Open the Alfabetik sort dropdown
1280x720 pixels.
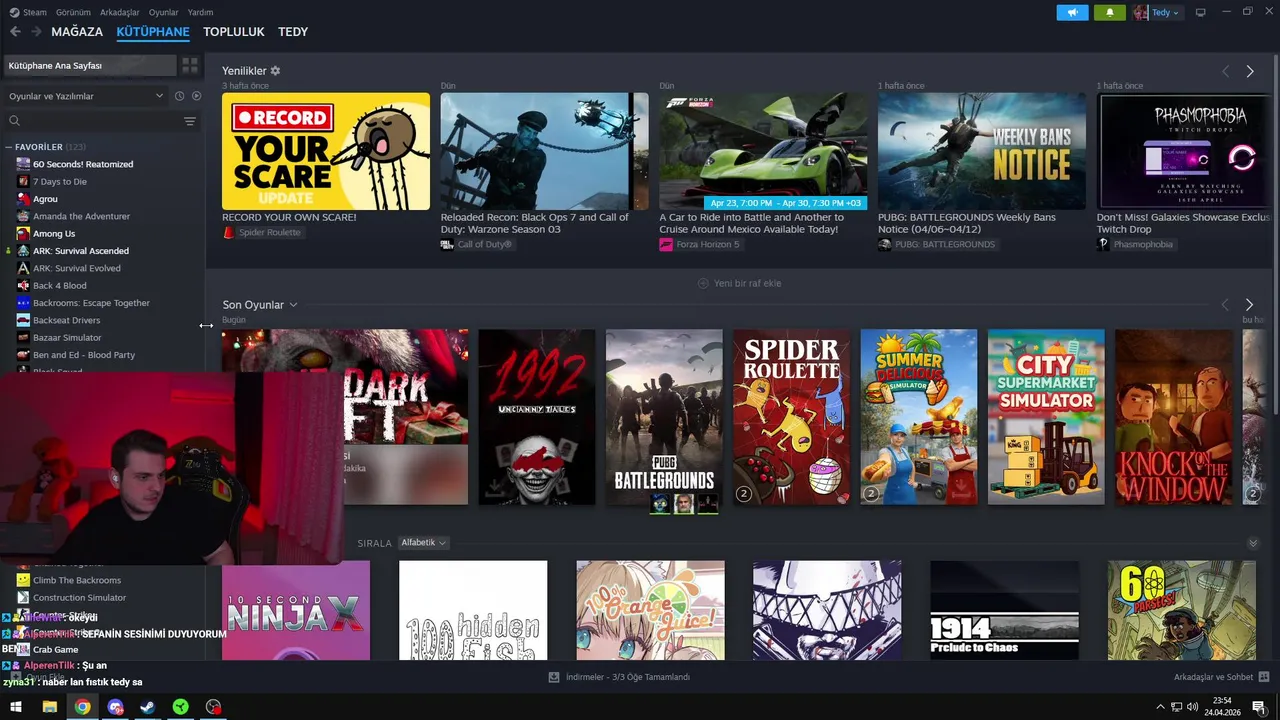[x=423, y=543]
